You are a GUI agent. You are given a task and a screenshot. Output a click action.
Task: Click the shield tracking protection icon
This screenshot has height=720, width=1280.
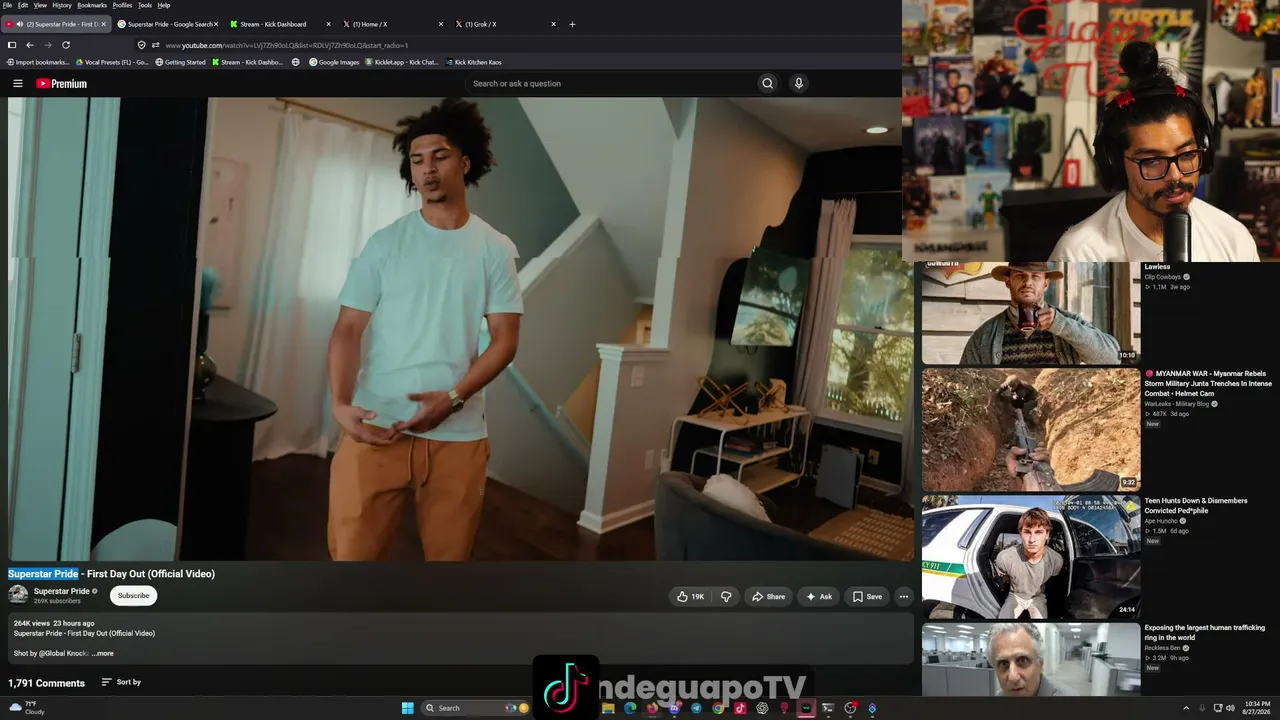click(x=142, y=45)
